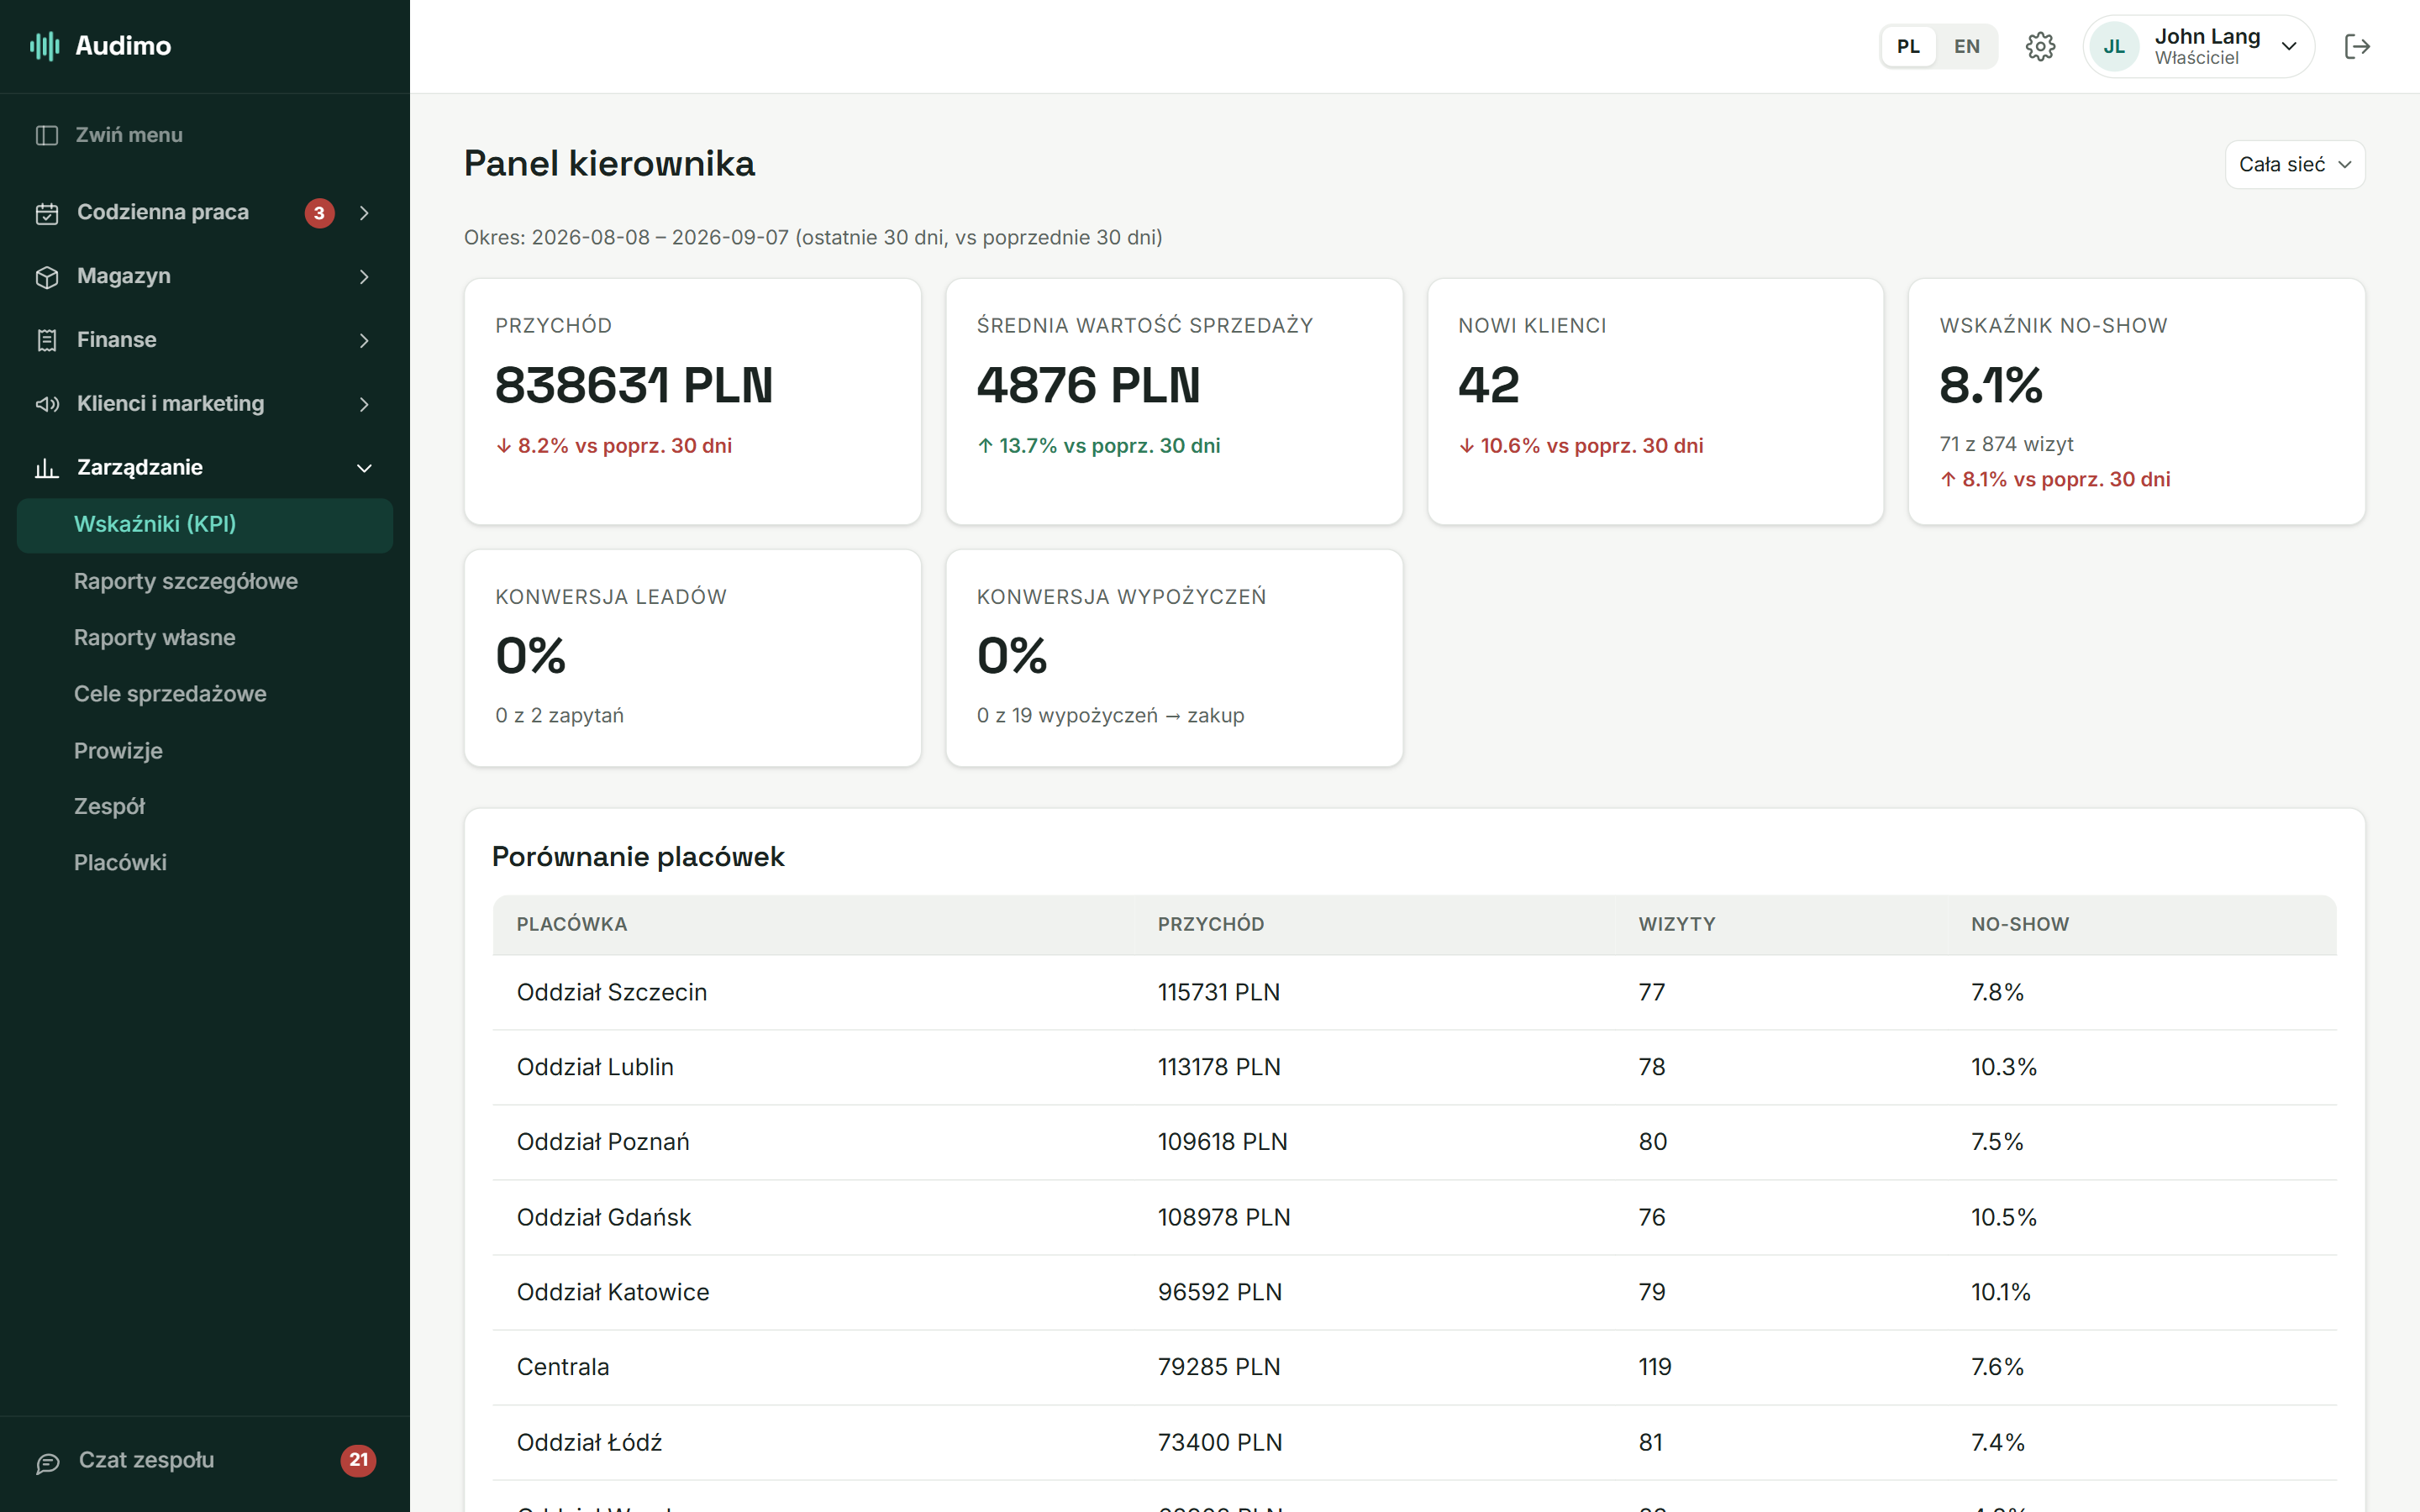
Task: Click Oddział Gdańsk cell
Action: (x=604, y=1217)
